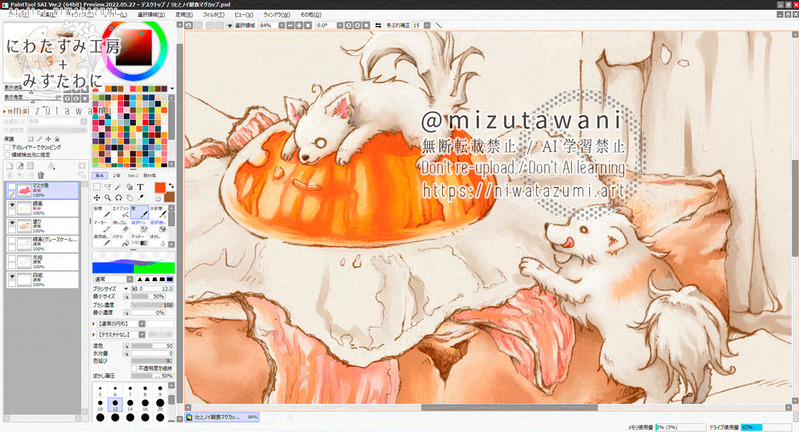Open the ウィンドウ(W) menu
The width and height of the screenshot is (799, 432).
point(277,15)
